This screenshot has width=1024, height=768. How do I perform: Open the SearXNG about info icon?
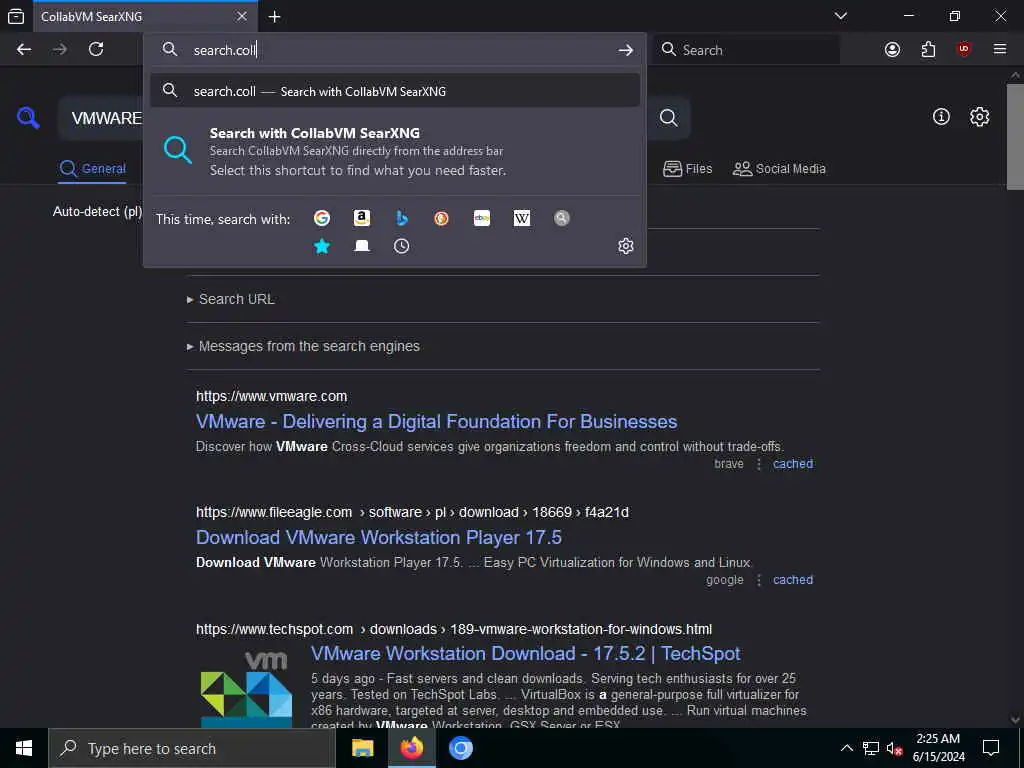pyautogui.click(x=941, y=117)
